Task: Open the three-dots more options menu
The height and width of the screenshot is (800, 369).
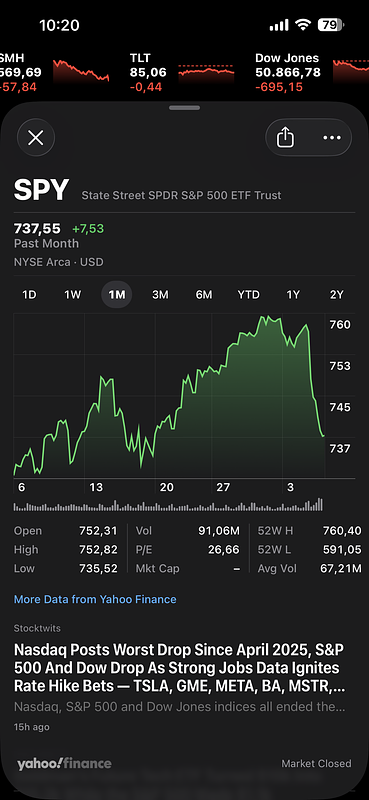Action: click(332, 137)
